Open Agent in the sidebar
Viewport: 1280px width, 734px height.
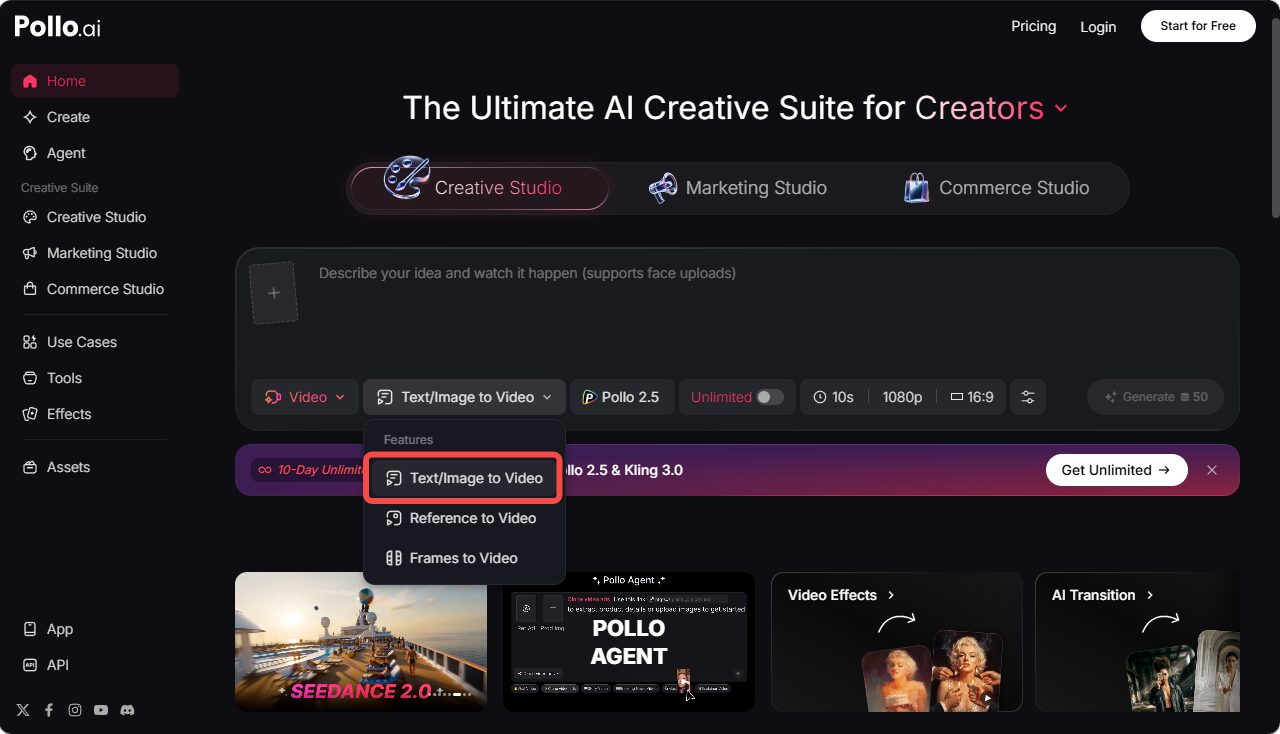[95, 153]
